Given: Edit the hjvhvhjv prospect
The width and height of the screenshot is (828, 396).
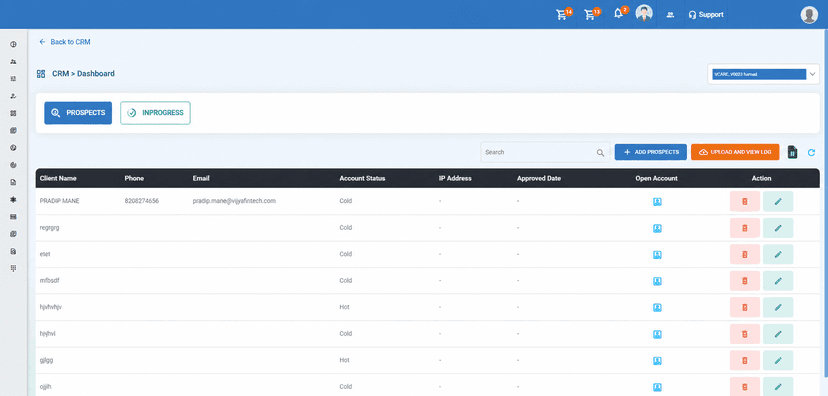Looking at the screenshot, I should (x=778, y=307).
